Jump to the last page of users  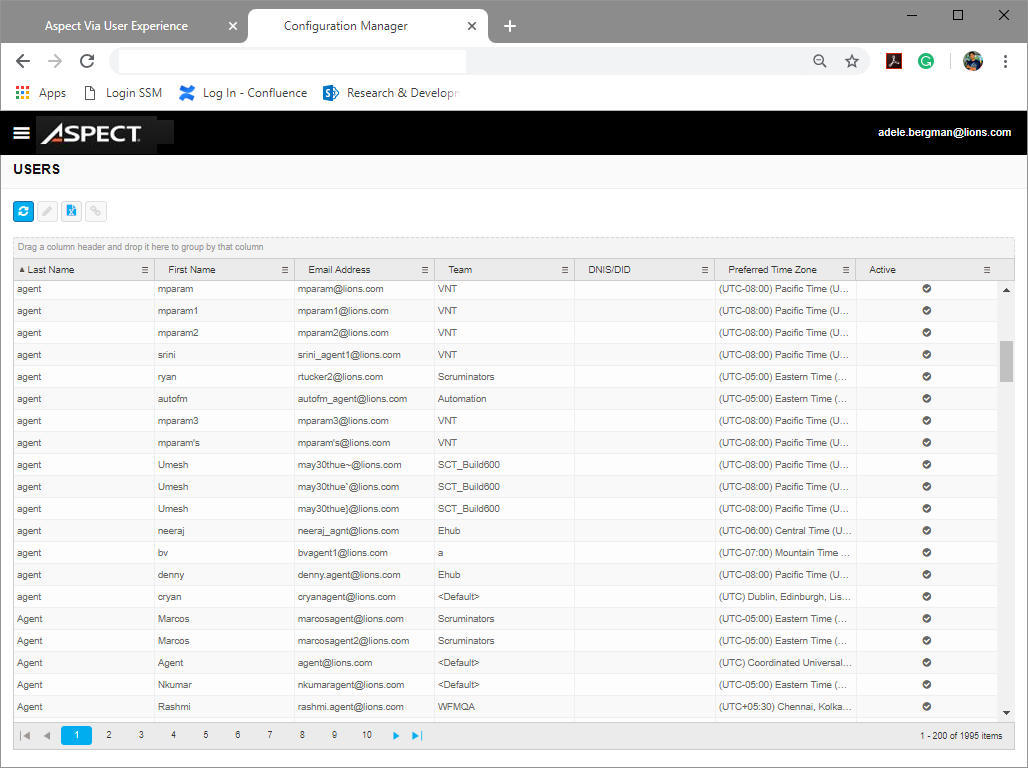(x=416, y=735)
